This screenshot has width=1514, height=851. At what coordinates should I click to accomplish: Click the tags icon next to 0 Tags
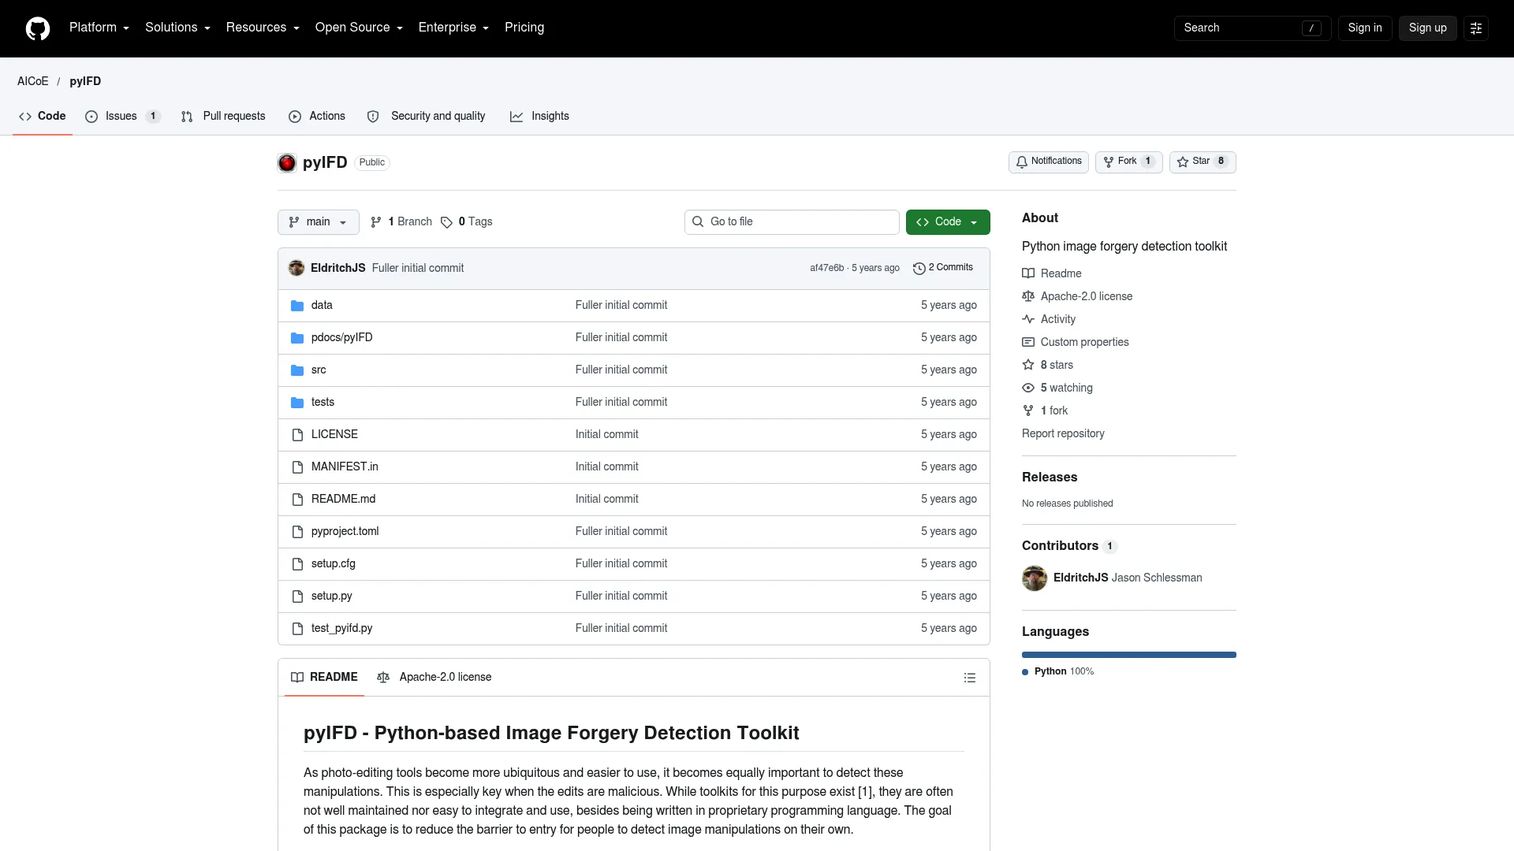[447, 222]
